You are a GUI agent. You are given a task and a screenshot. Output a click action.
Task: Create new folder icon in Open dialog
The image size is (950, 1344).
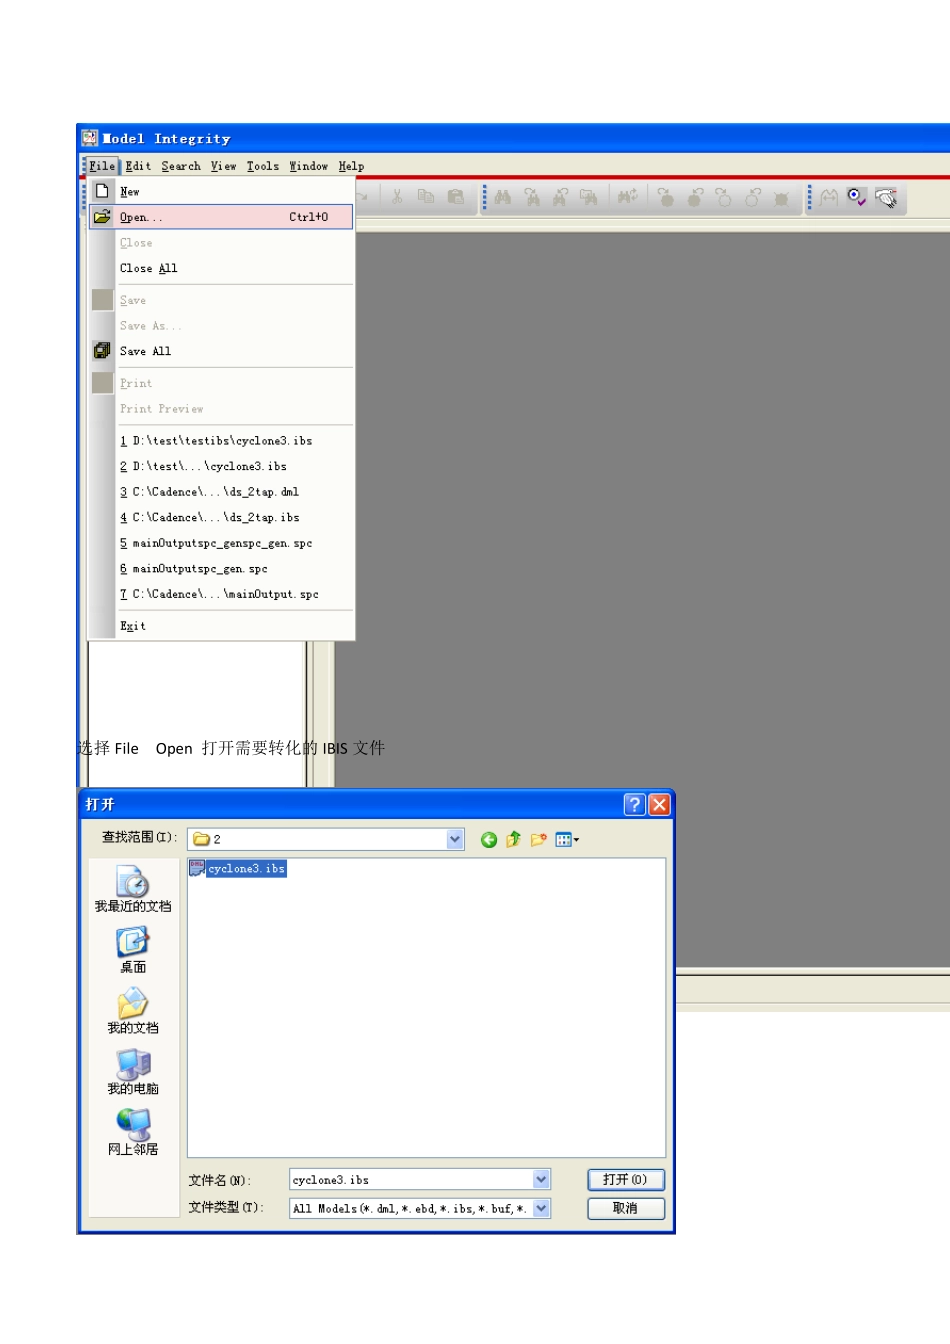(x=539, y=840)
